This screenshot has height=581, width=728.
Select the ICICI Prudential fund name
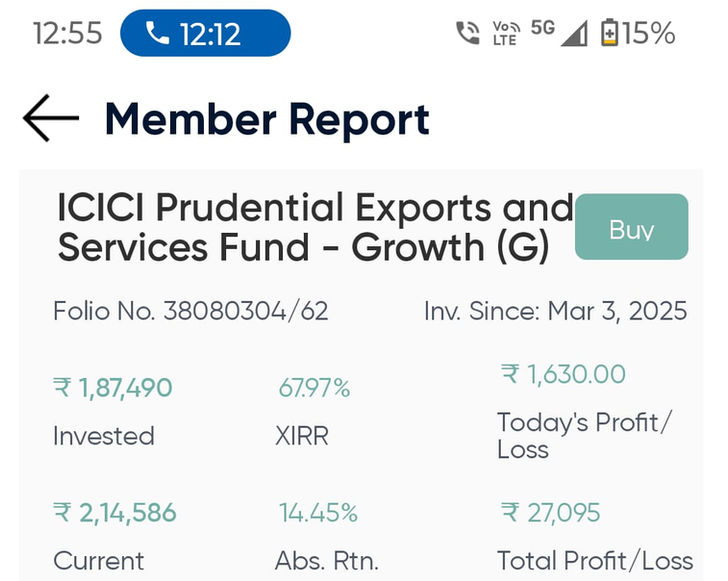click(x=315, y=227)
